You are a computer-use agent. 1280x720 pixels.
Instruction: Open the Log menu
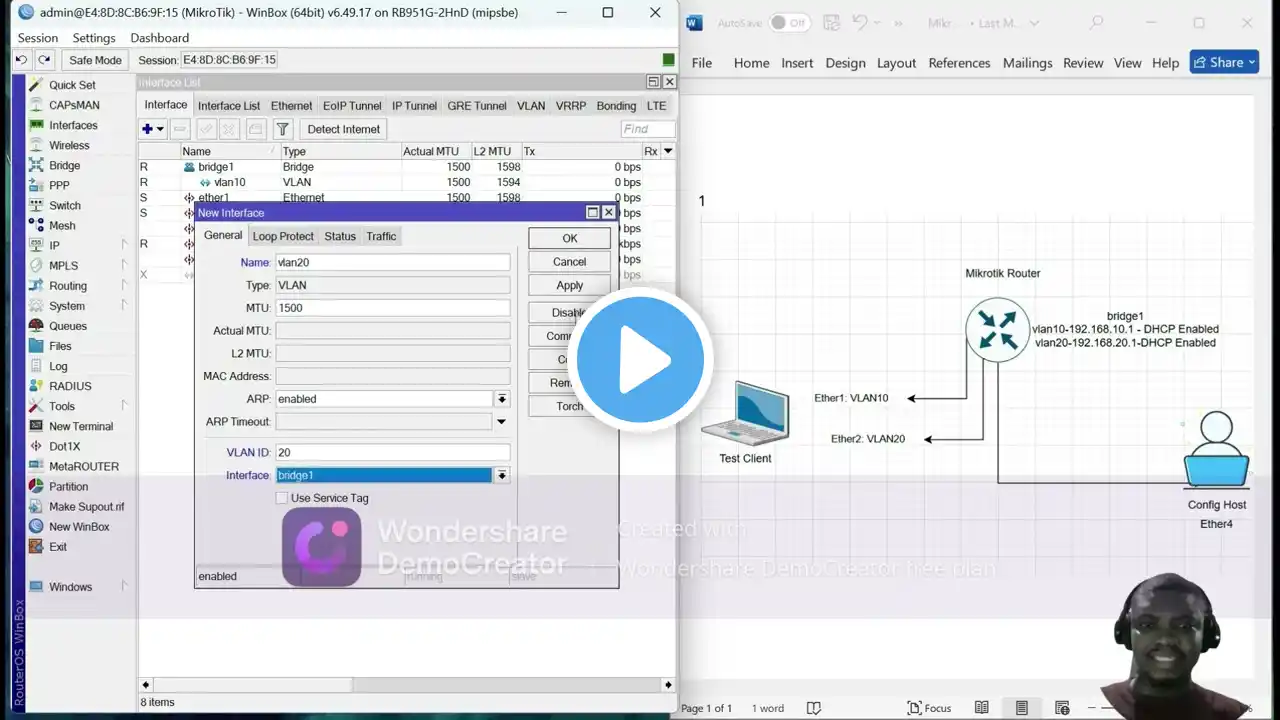click(x=58, y=366)
